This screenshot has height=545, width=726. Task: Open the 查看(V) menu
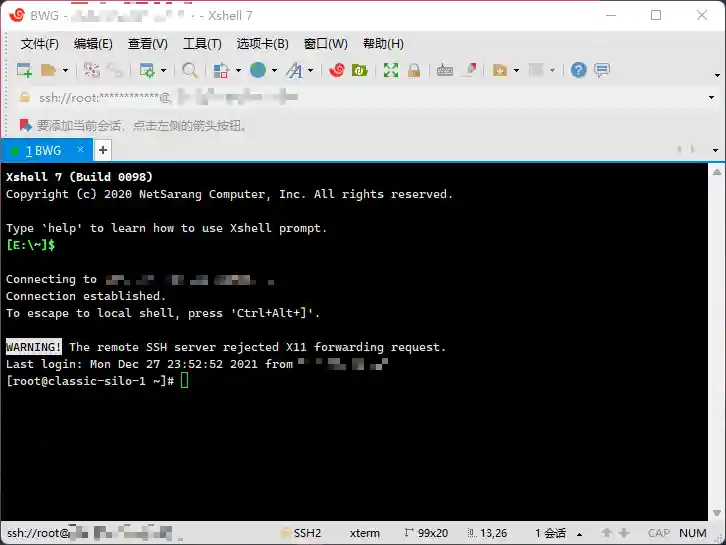click(148, 44)
